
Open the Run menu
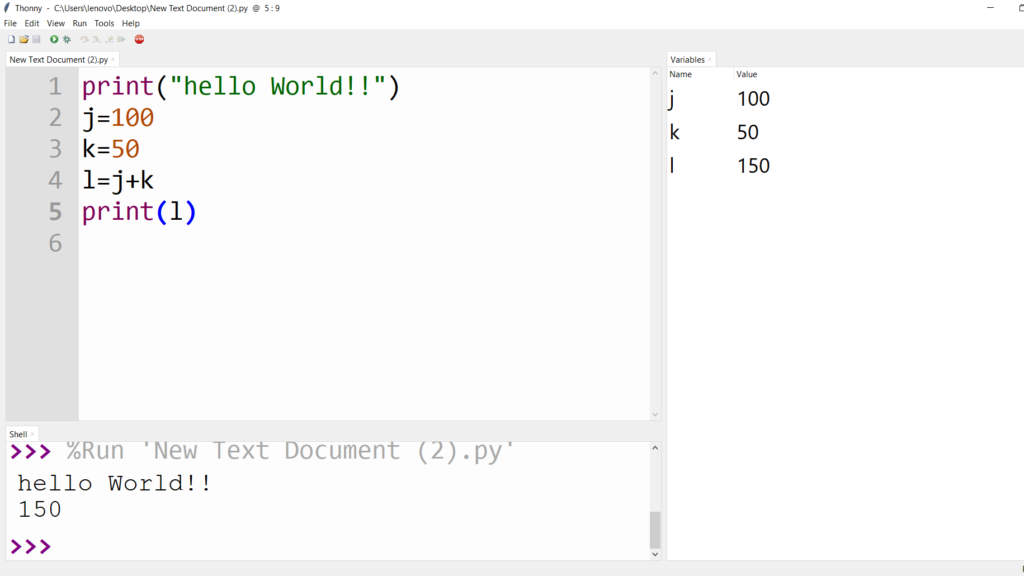80,23
